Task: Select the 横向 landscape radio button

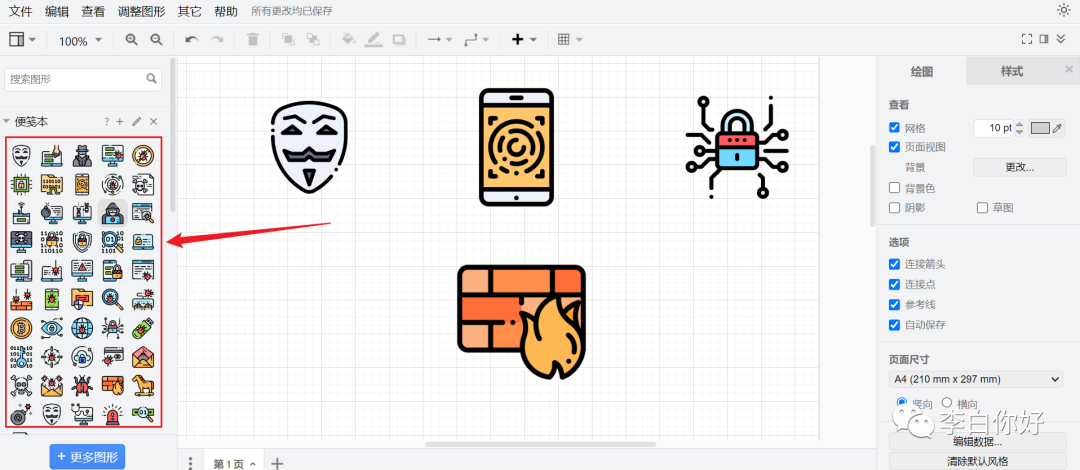Action: (x=946, y=402)
